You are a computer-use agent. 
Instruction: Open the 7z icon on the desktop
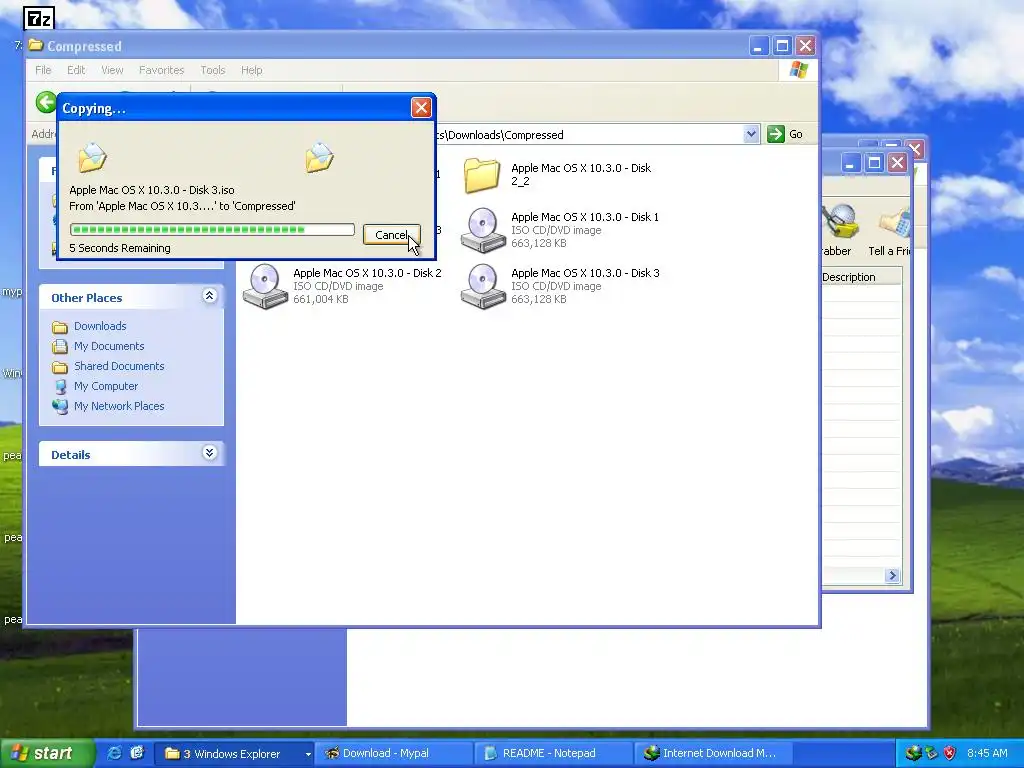(39, 19)
